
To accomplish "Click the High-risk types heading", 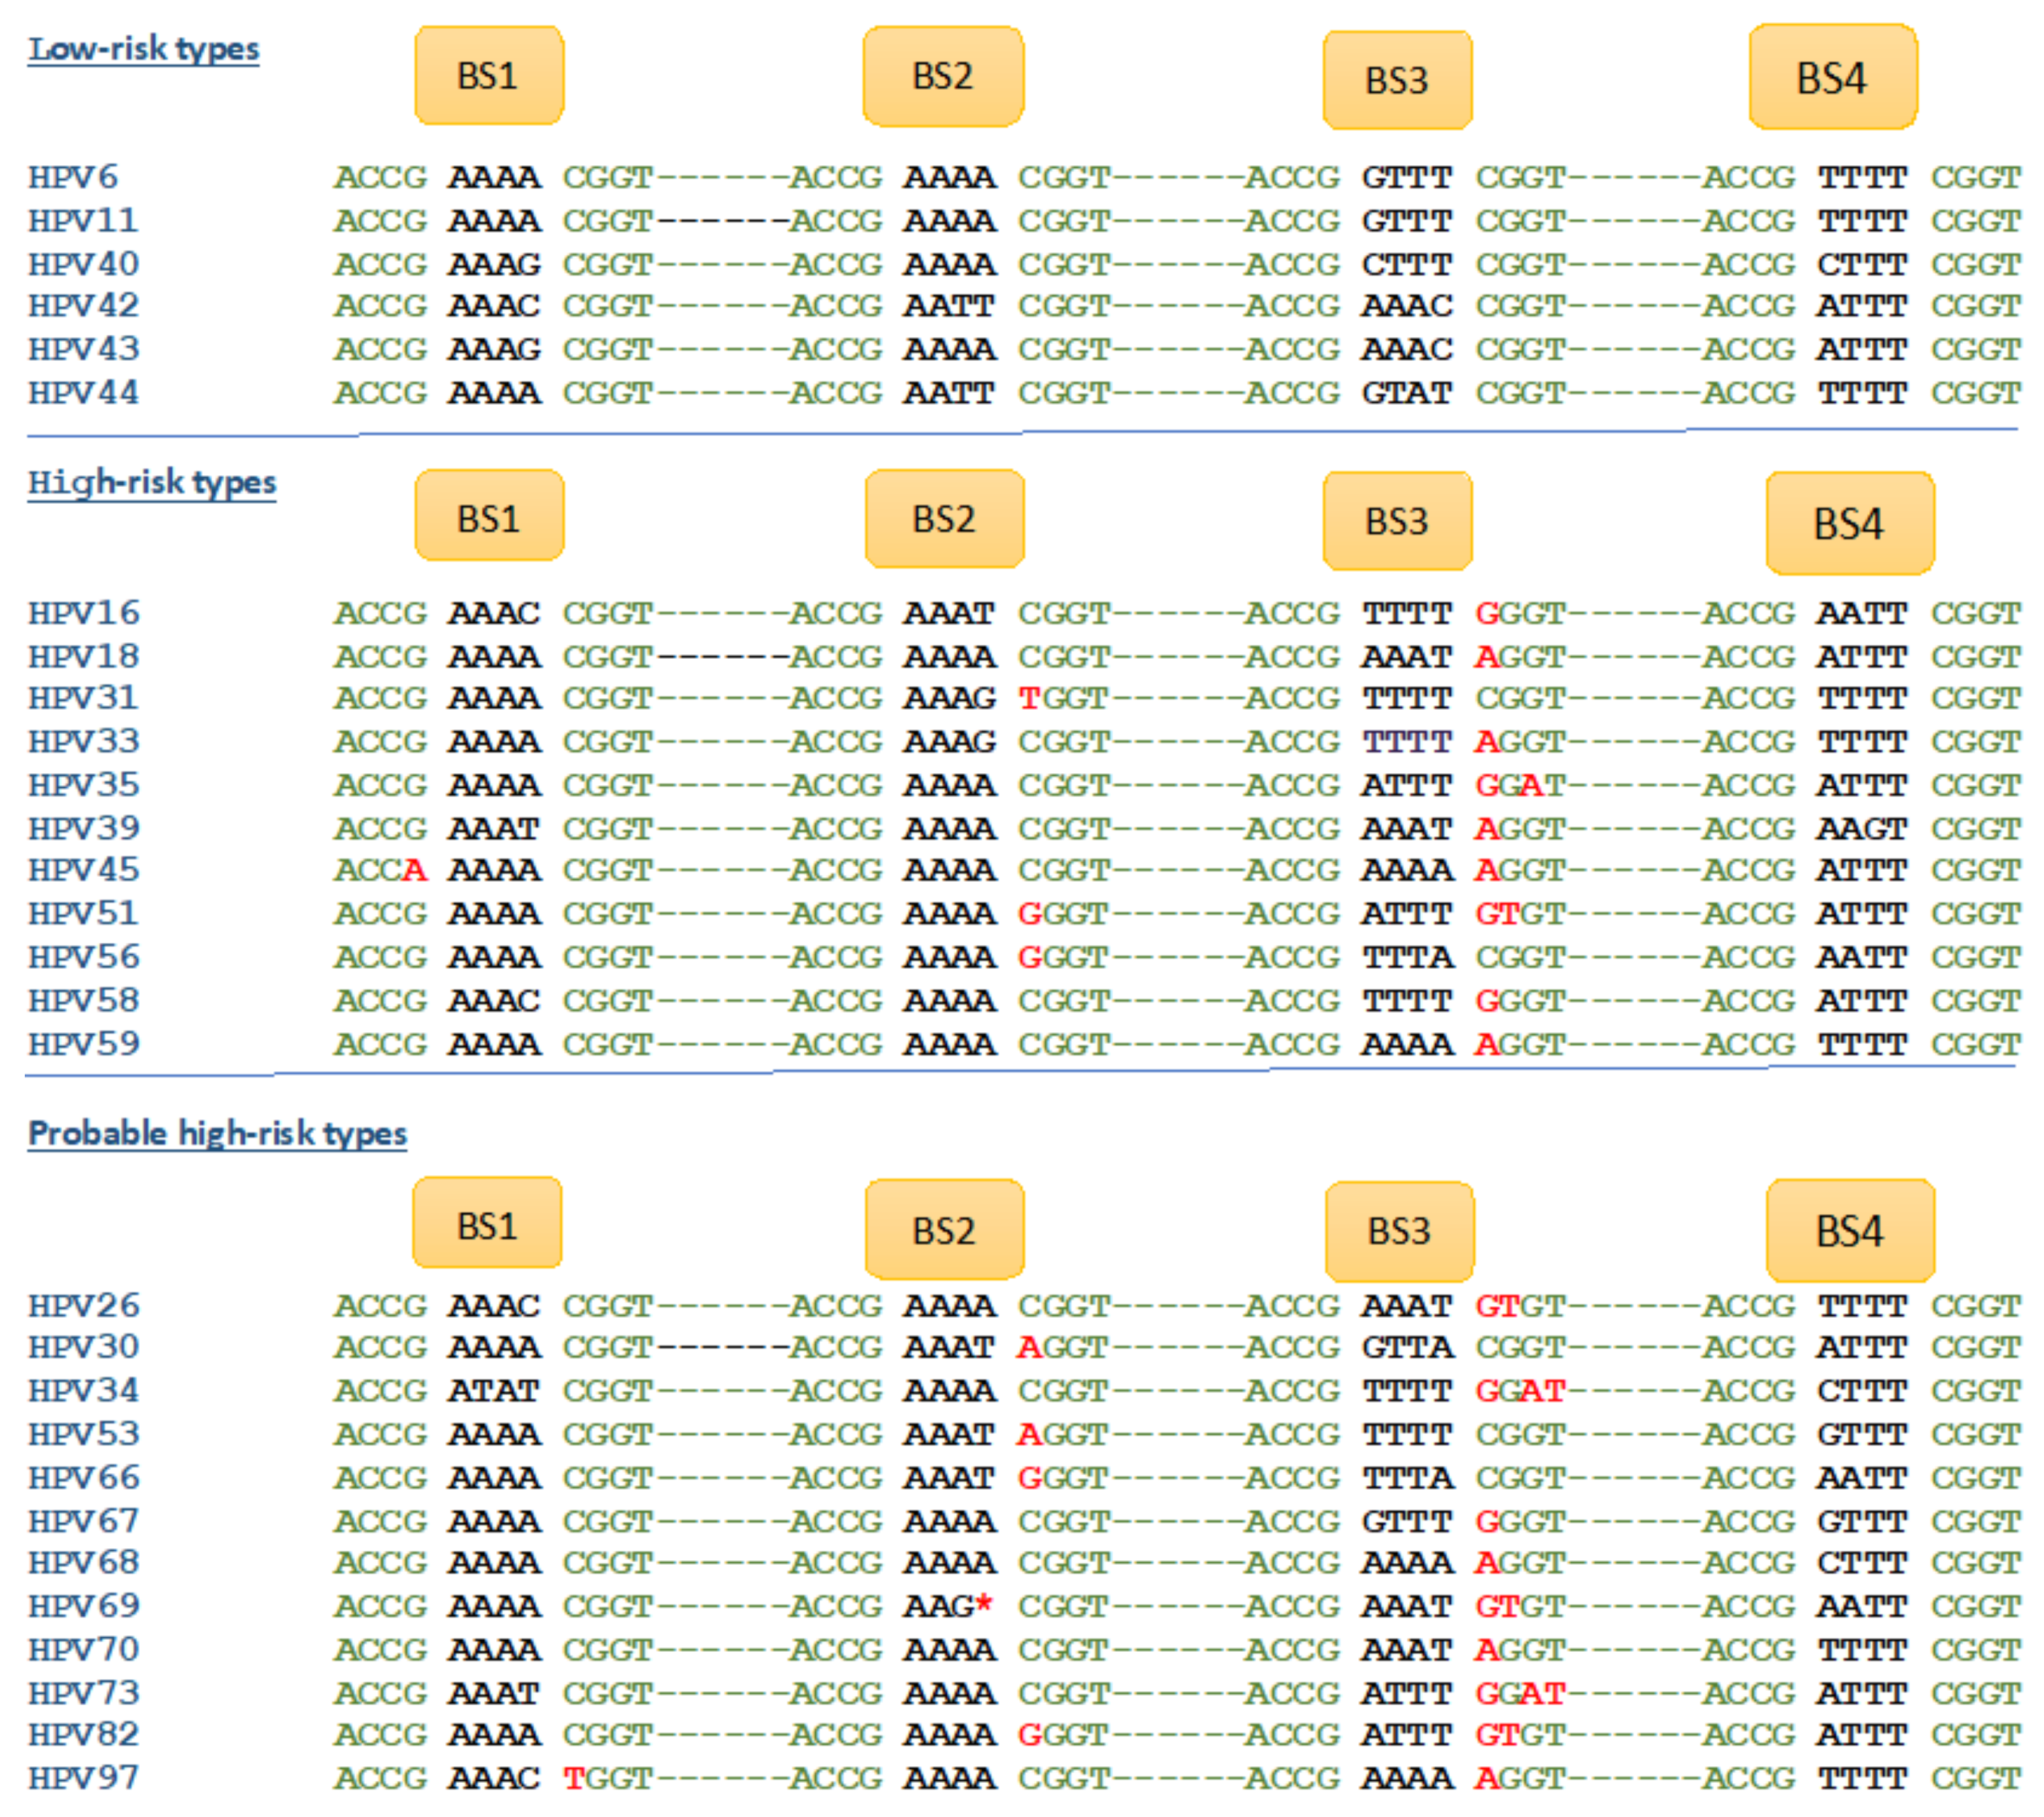I will tap(152, 483).
